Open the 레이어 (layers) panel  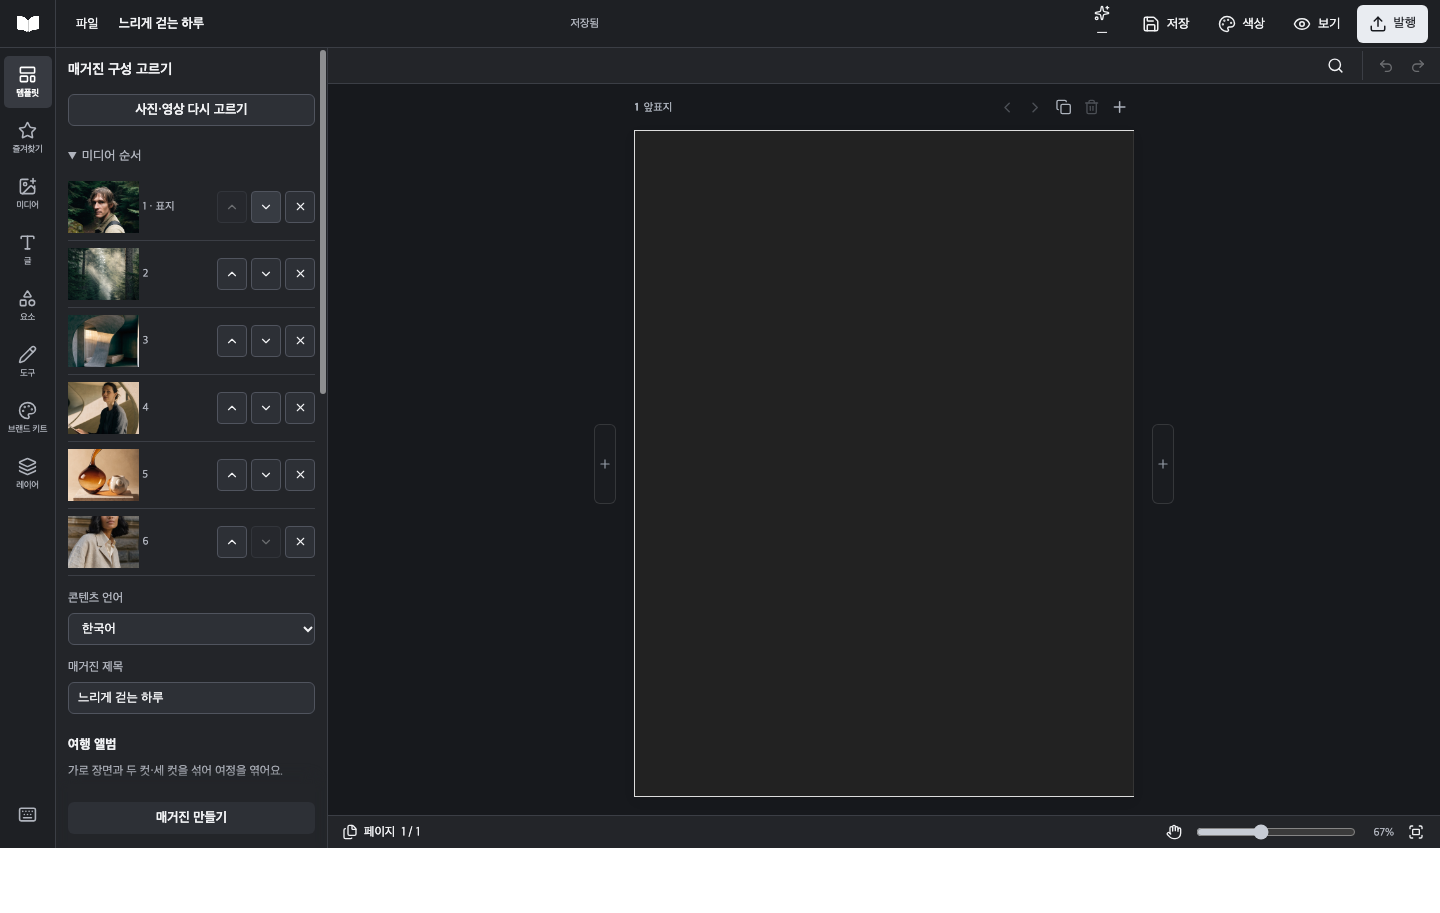(x=27, y=473)
